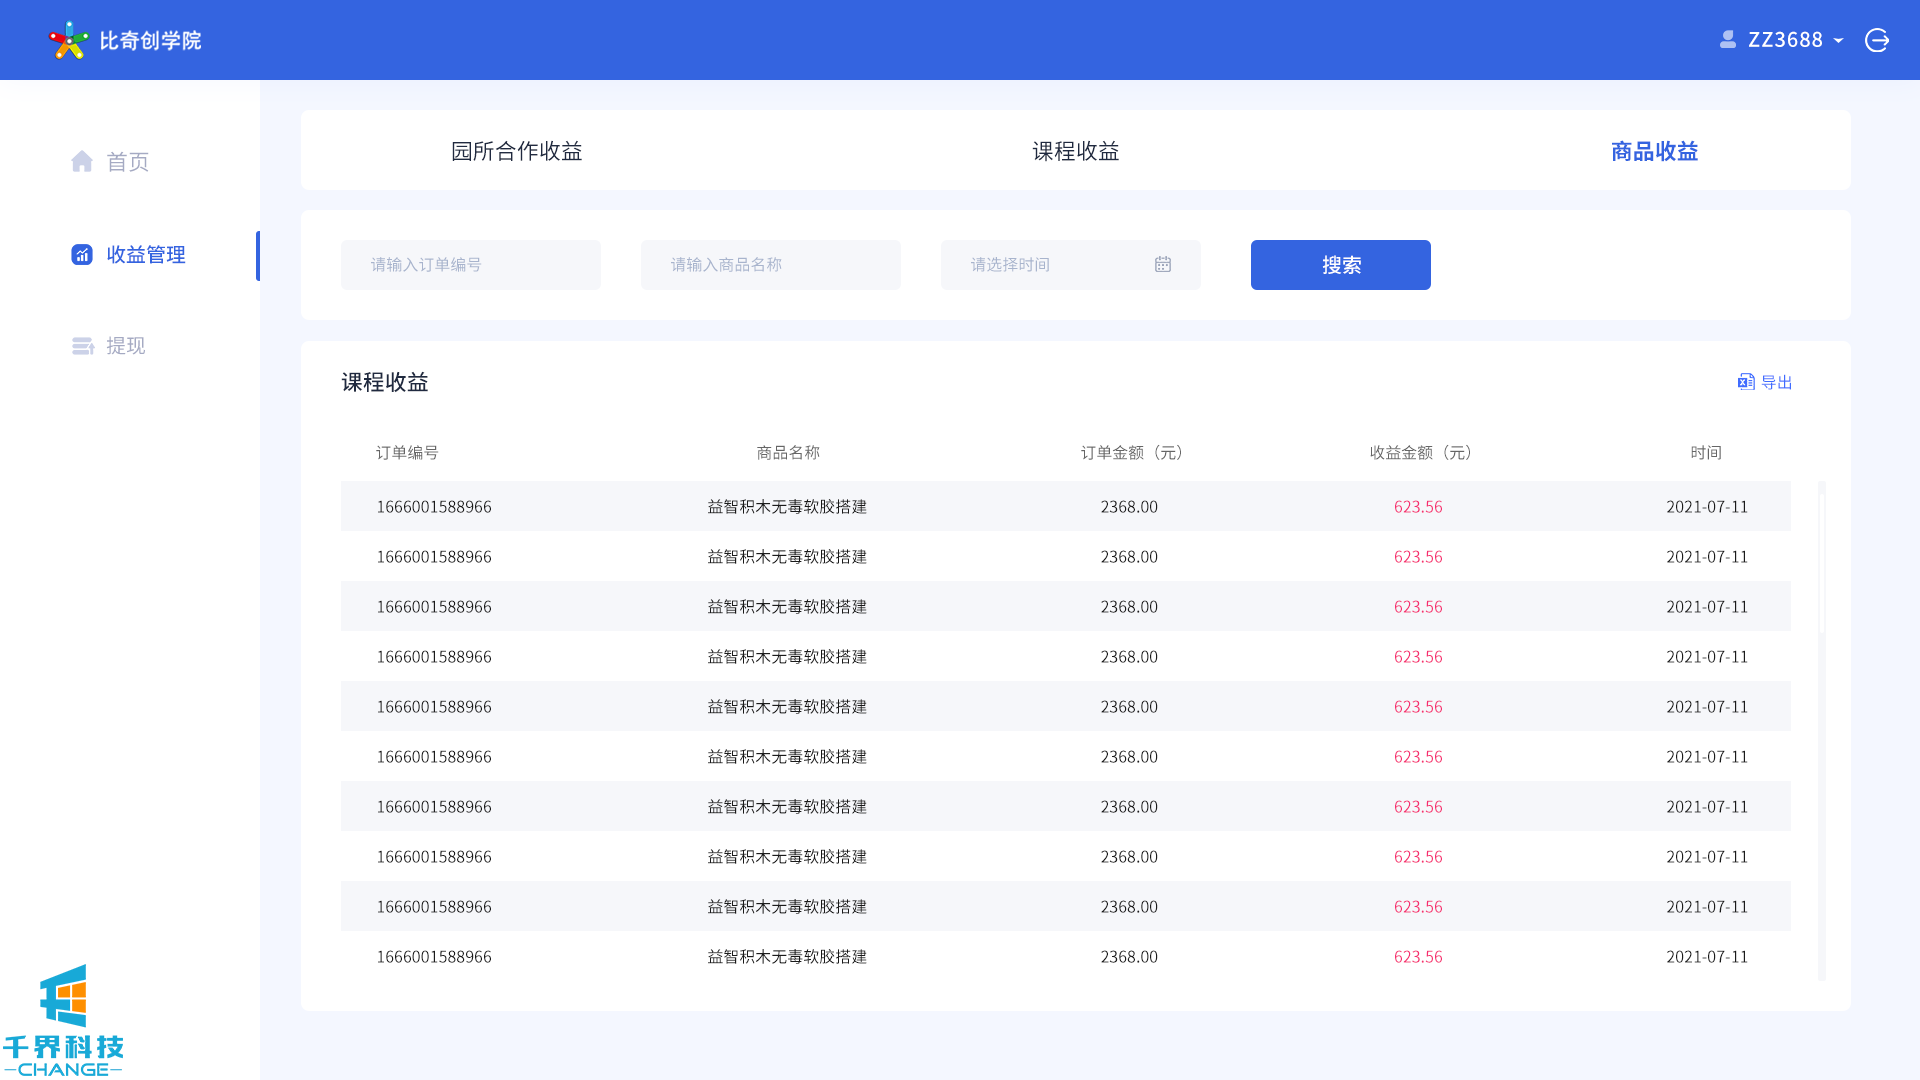
Task: Select the 商品收益 tab
Action: (x=1654, y=151)
